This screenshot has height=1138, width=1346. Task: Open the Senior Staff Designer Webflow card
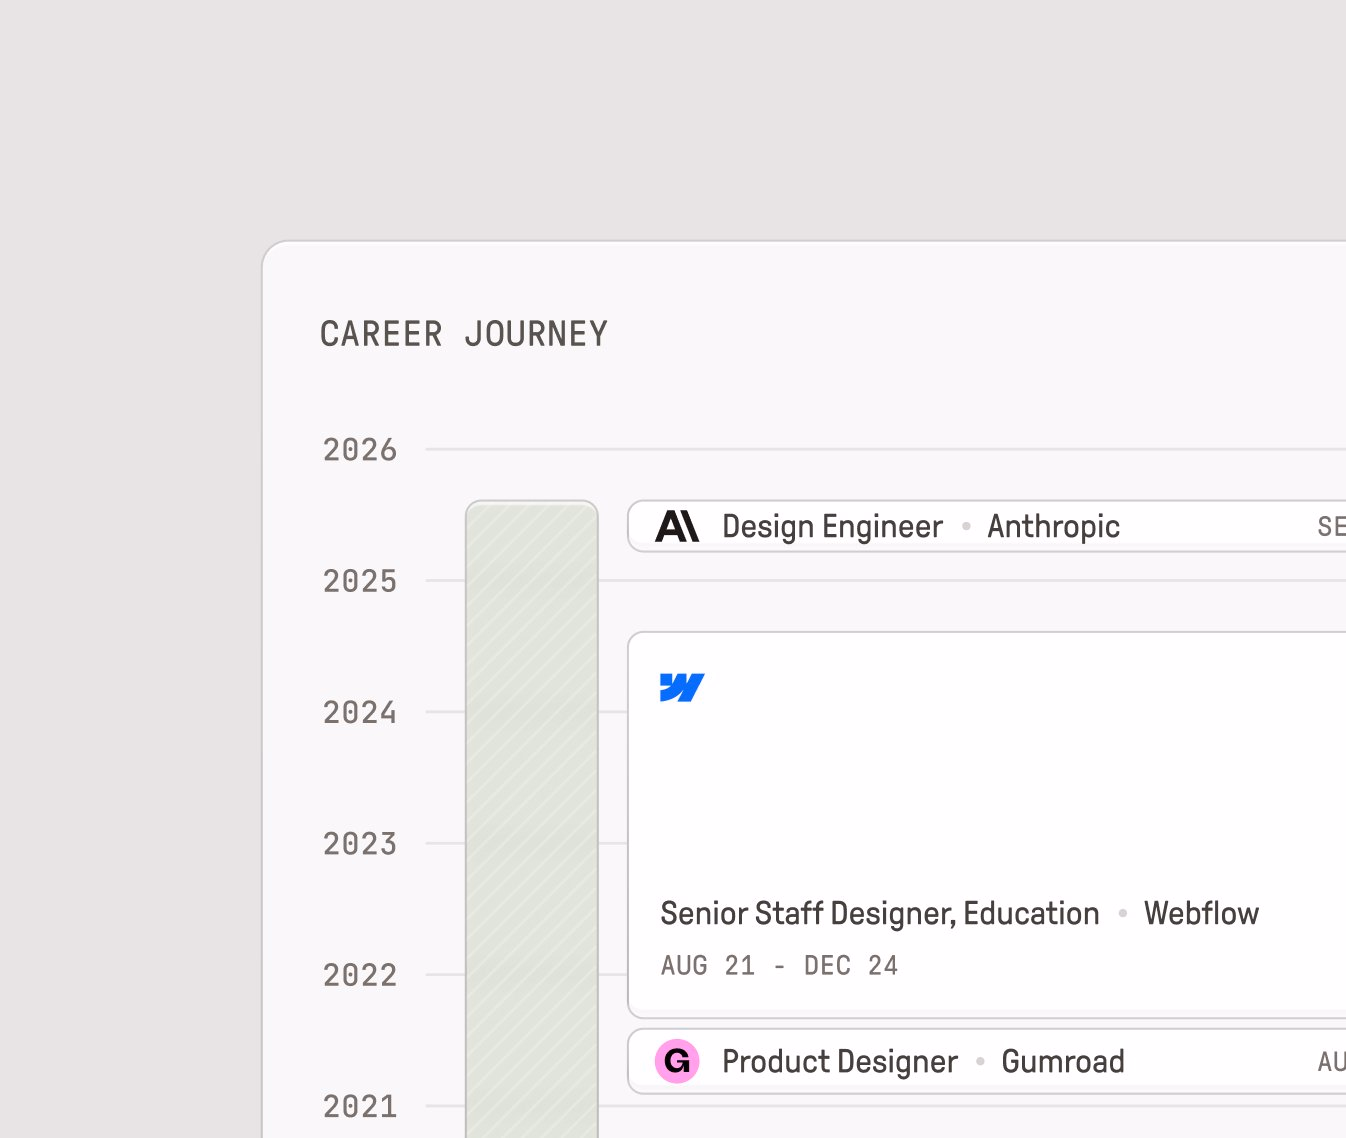(987, 825)
